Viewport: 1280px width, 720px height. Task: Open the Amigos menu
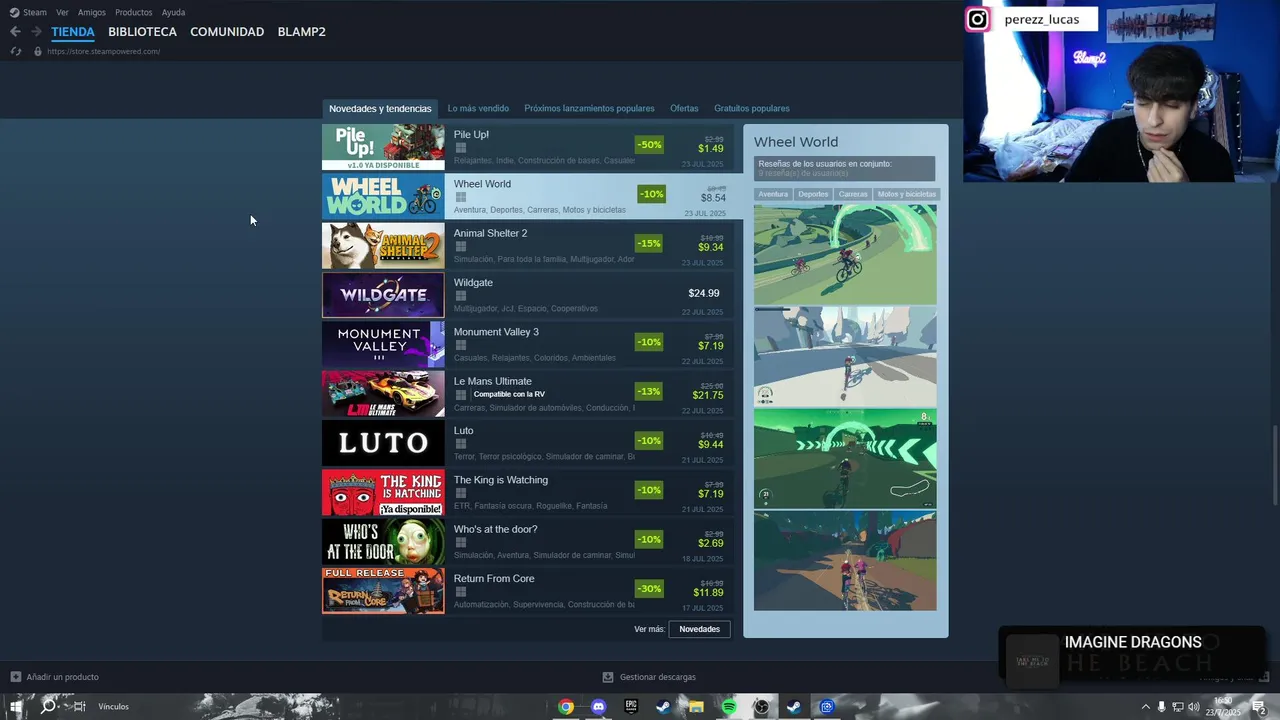(x=92, y=12)
